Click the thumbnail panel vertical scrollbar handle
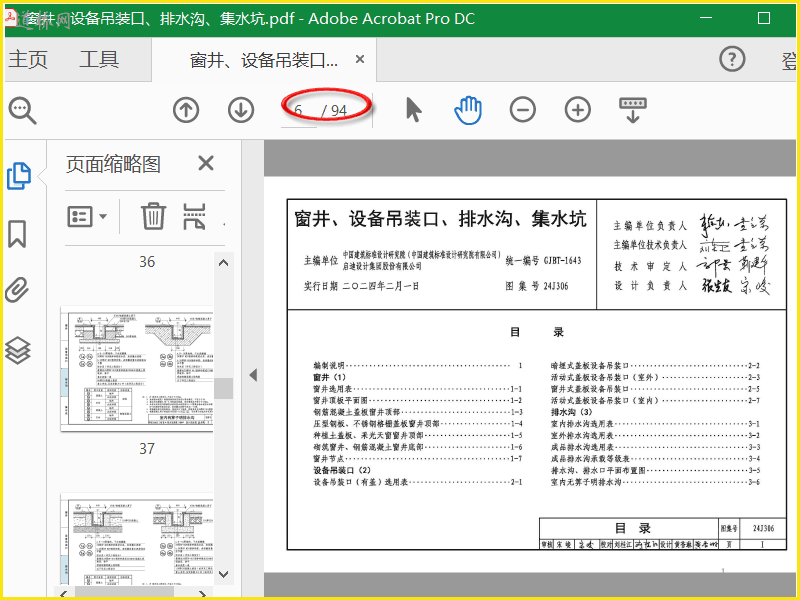Image resolution: width=800 pixels, height=600 pixels. coord(223,388)
